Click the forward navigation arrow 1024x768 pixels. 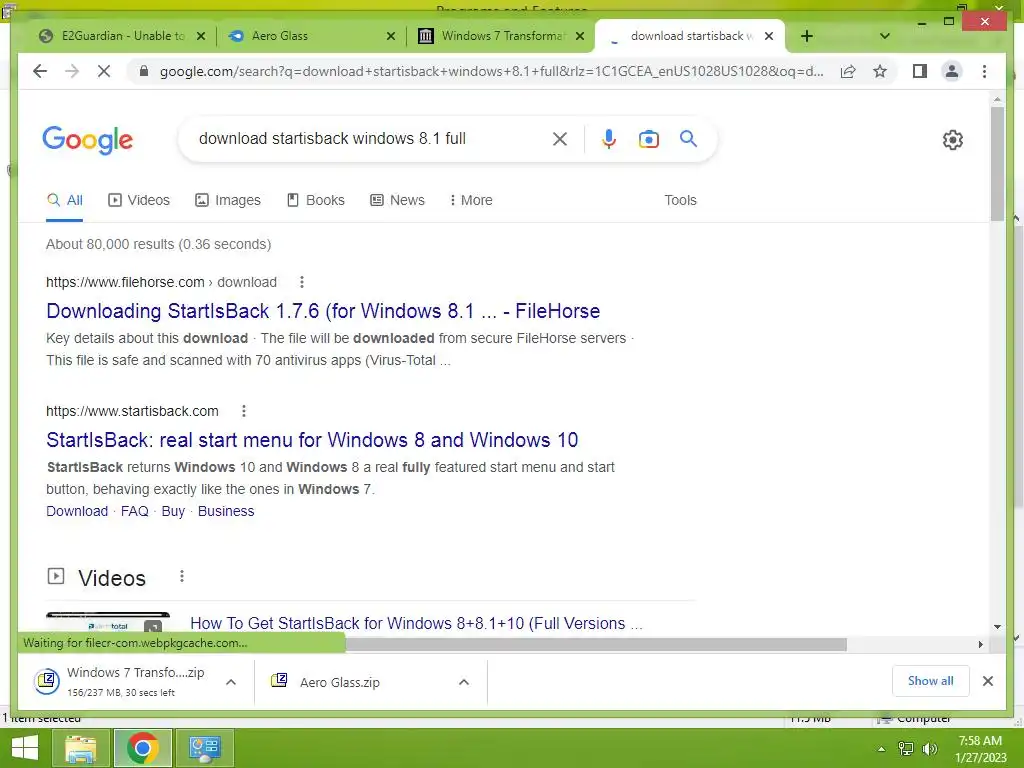72,71
